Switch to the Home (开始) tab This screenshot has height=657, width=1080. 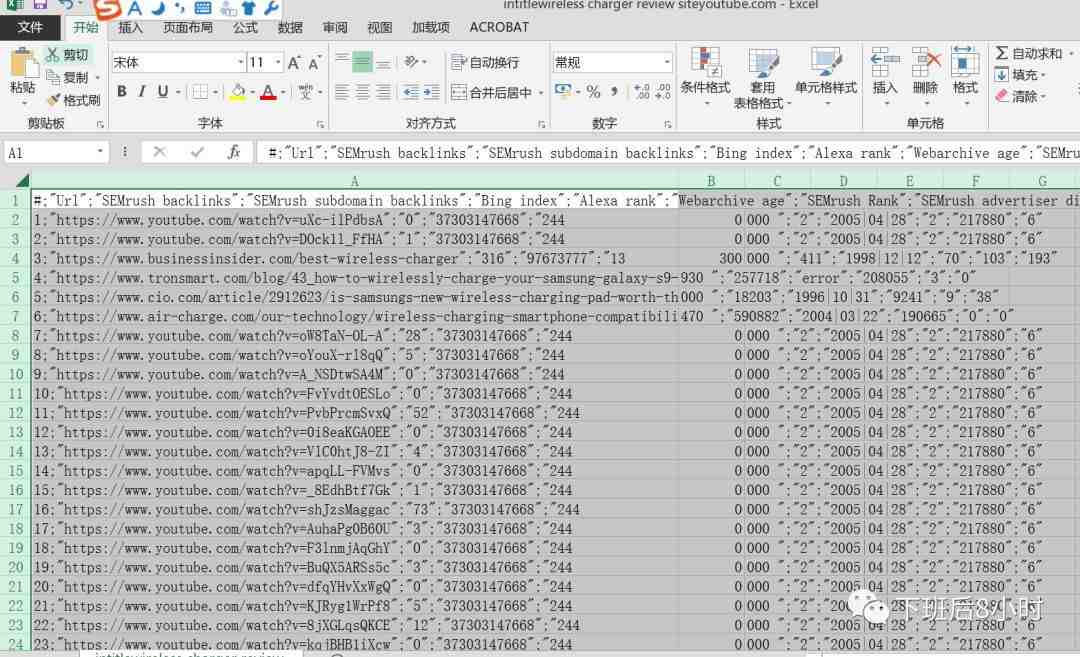(86, 28)
